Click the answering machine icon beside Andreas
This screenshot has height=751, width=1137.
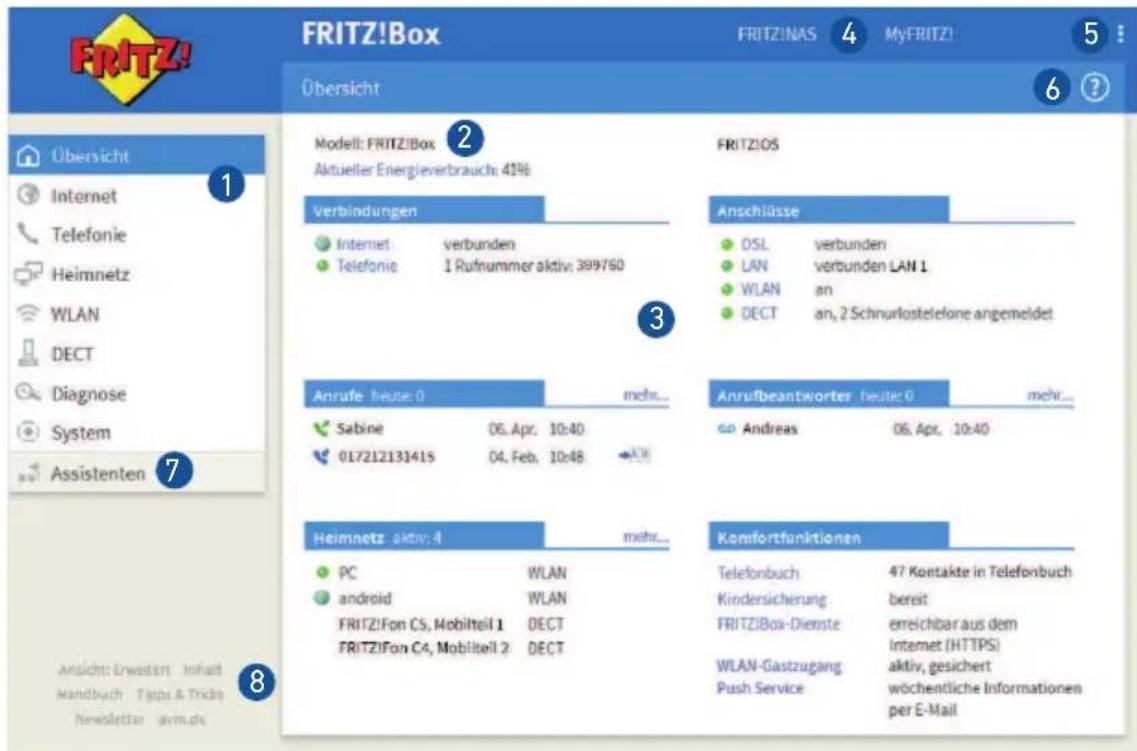pos(726,429)
